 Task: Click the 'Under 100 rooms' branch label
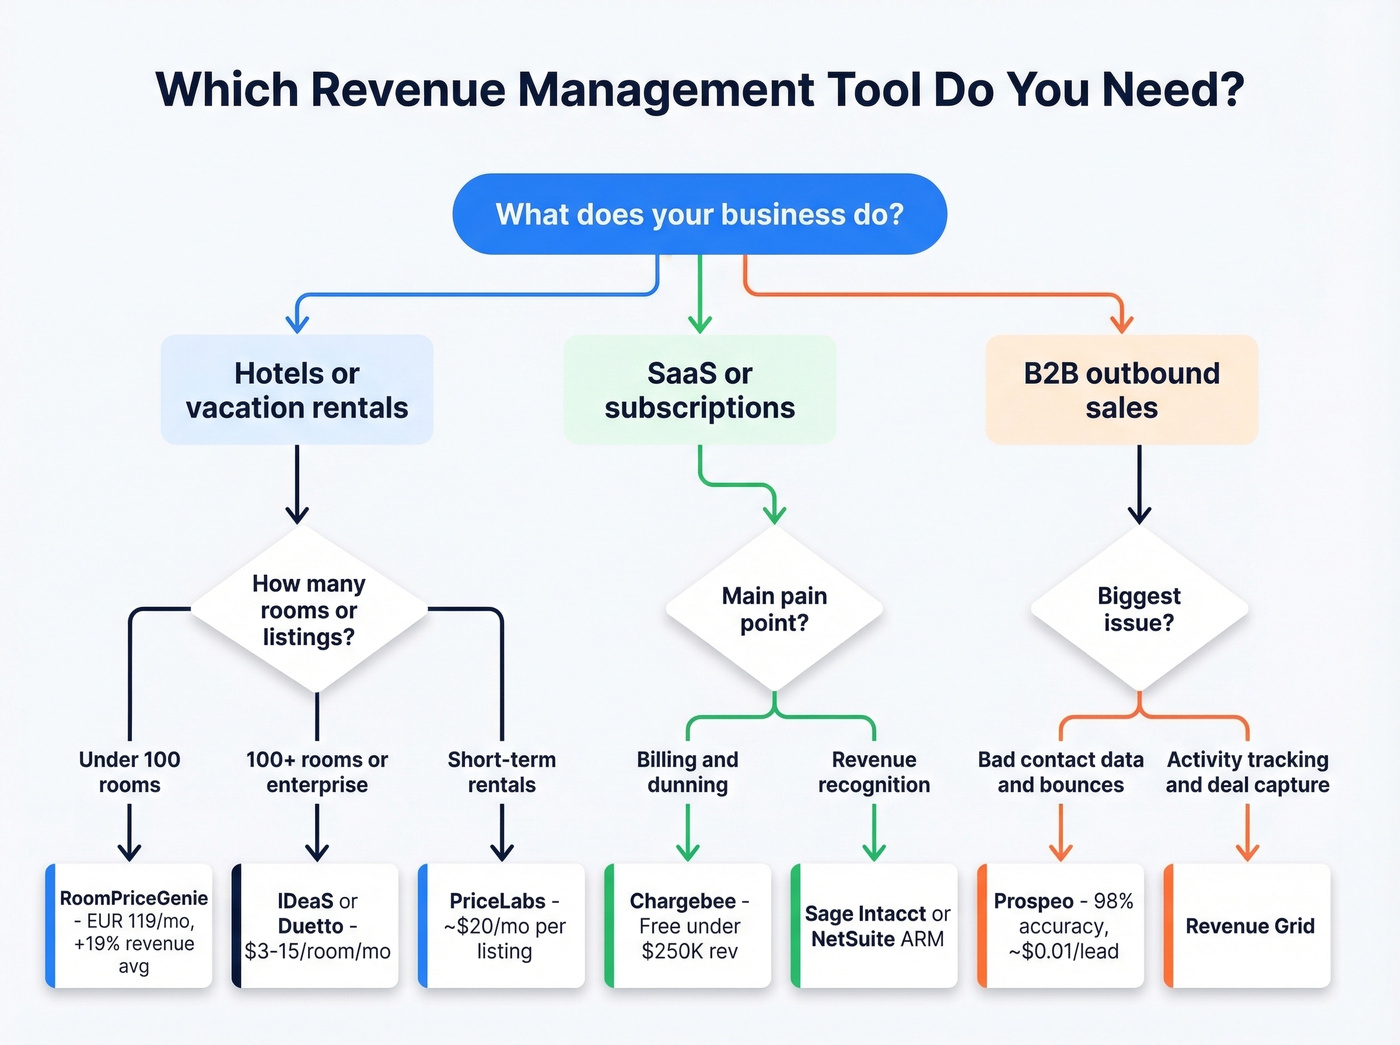pos(128,772)
